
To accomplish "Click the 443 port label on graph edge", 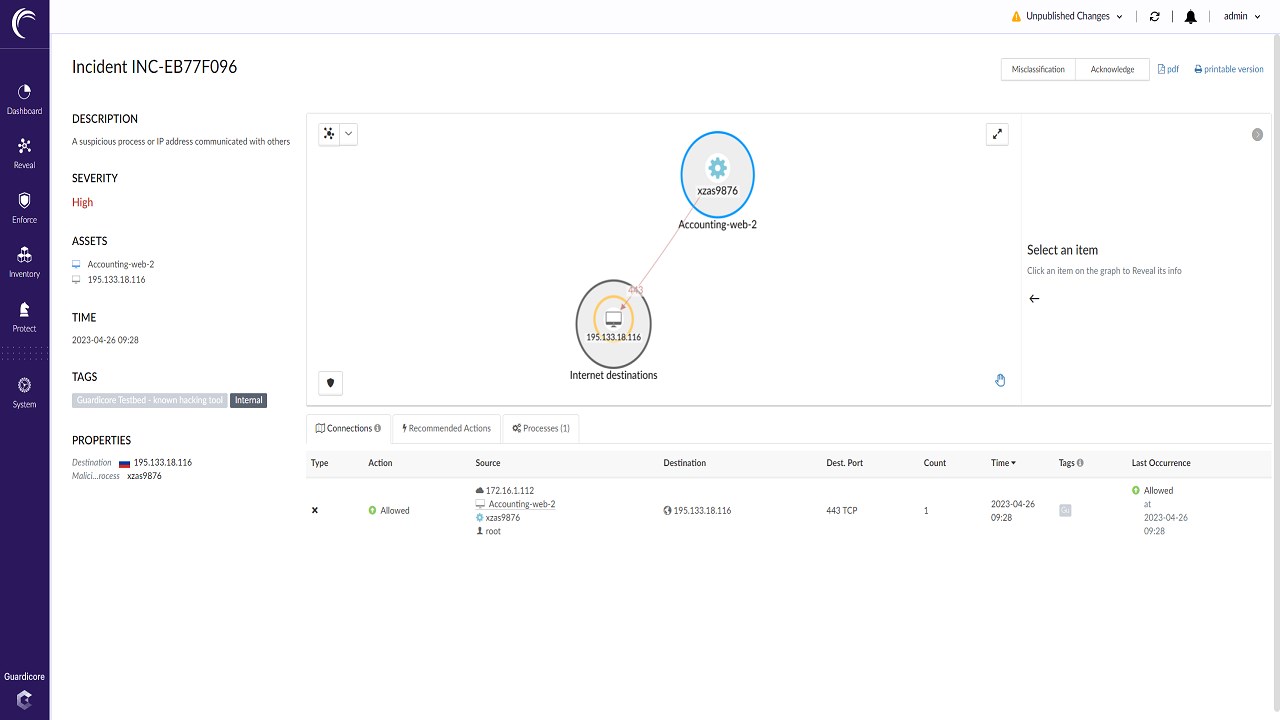I will [x=635, y=290].
